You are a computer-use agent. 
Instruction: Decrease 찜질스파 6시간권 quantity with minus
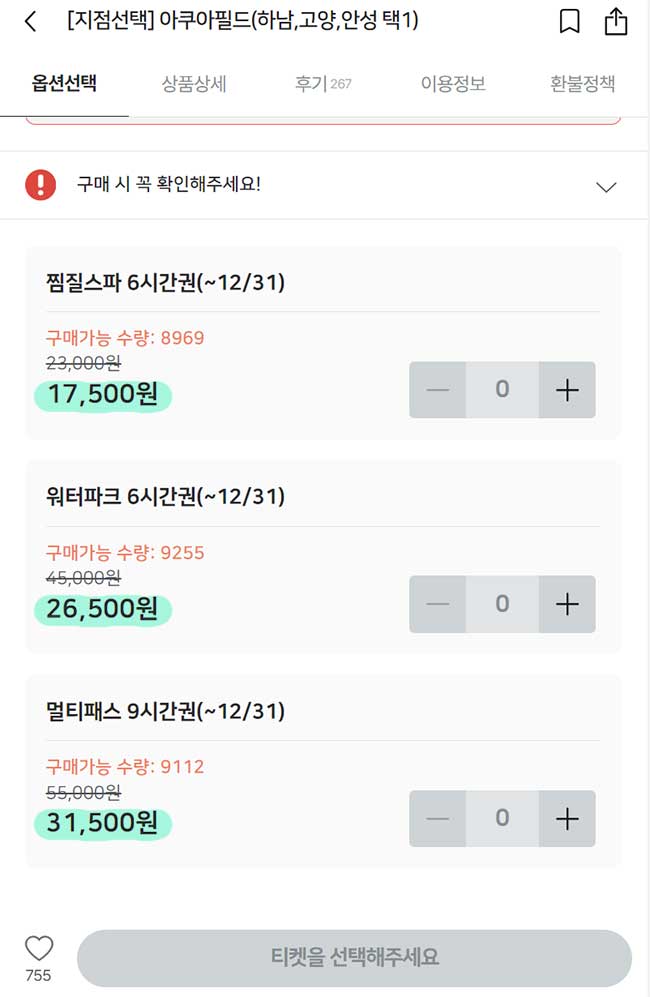[x=437, y=389]
